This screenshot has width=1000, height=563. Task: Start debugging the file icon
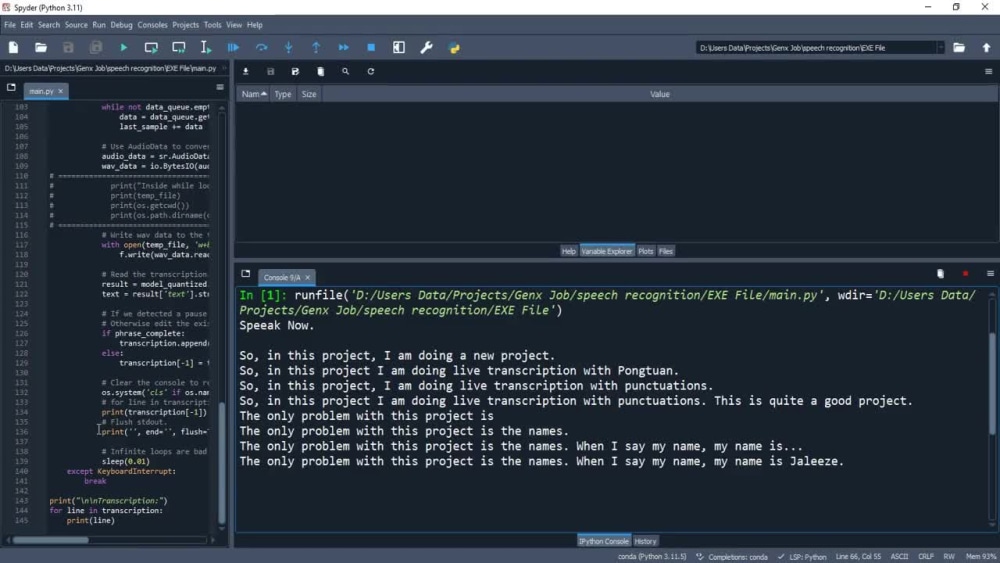coord(233,48)
